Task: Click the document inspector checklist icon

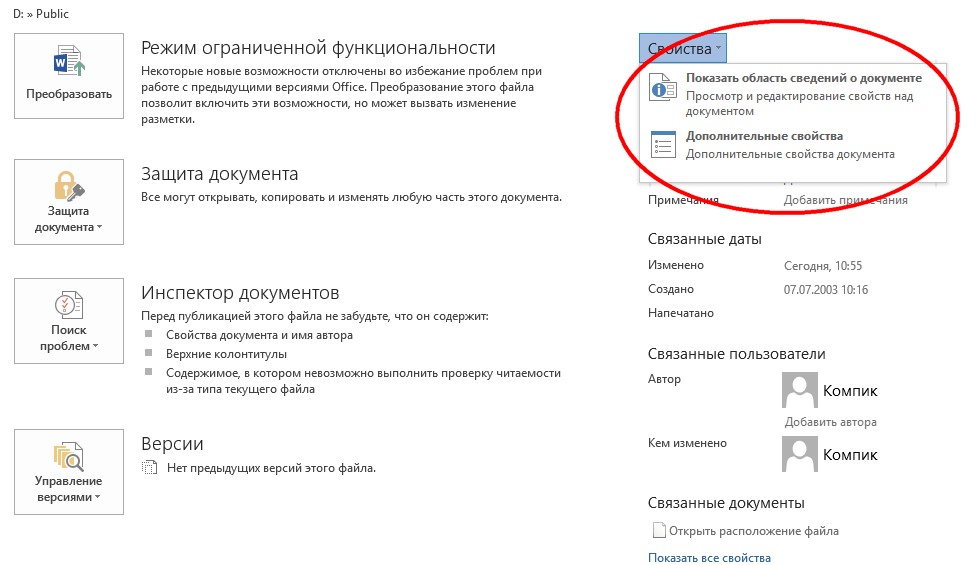Action: pos(69,304)
